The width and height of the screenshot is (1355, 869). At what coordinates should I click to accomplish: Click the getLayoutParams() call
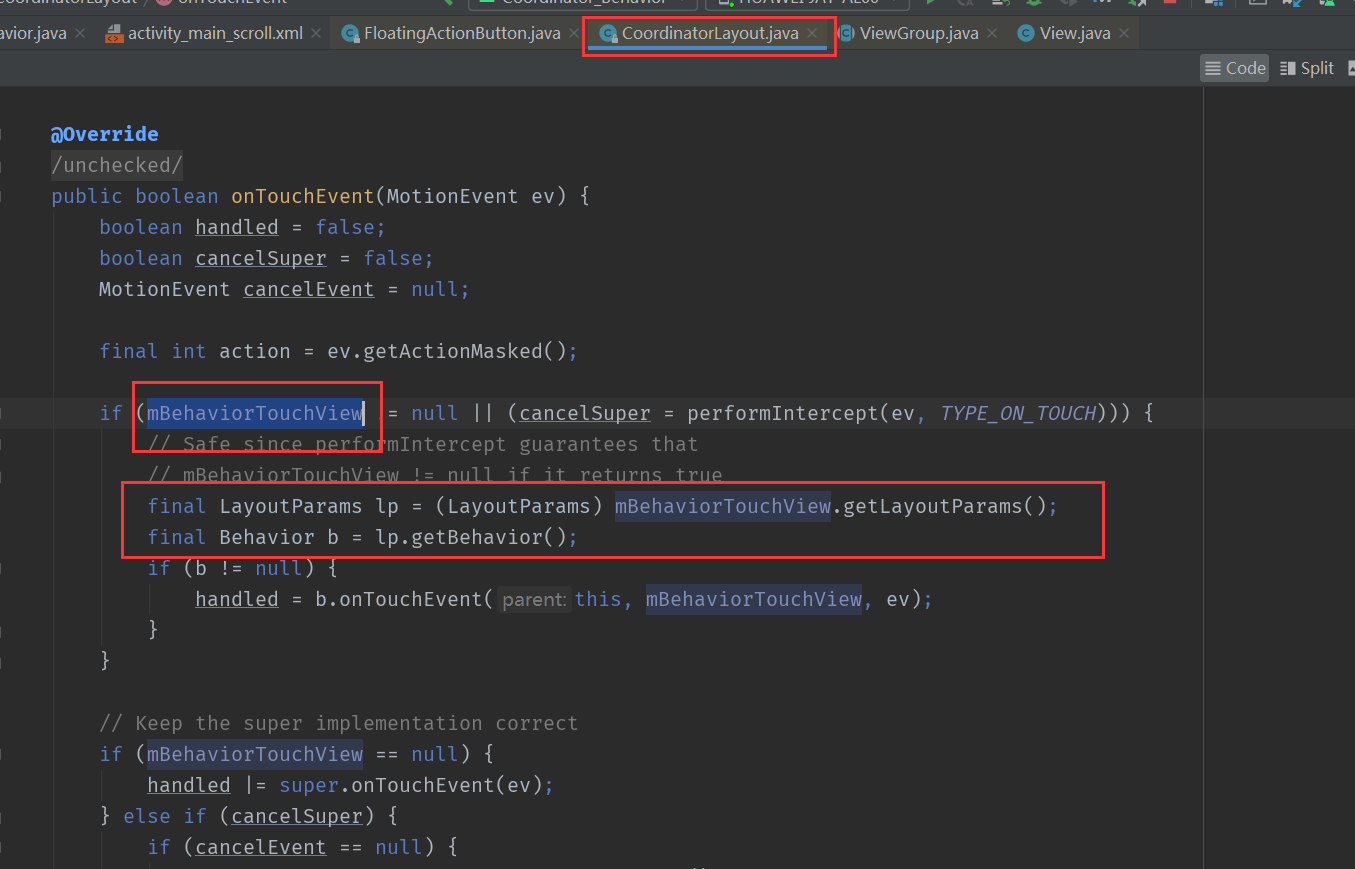tap(944, 506)
